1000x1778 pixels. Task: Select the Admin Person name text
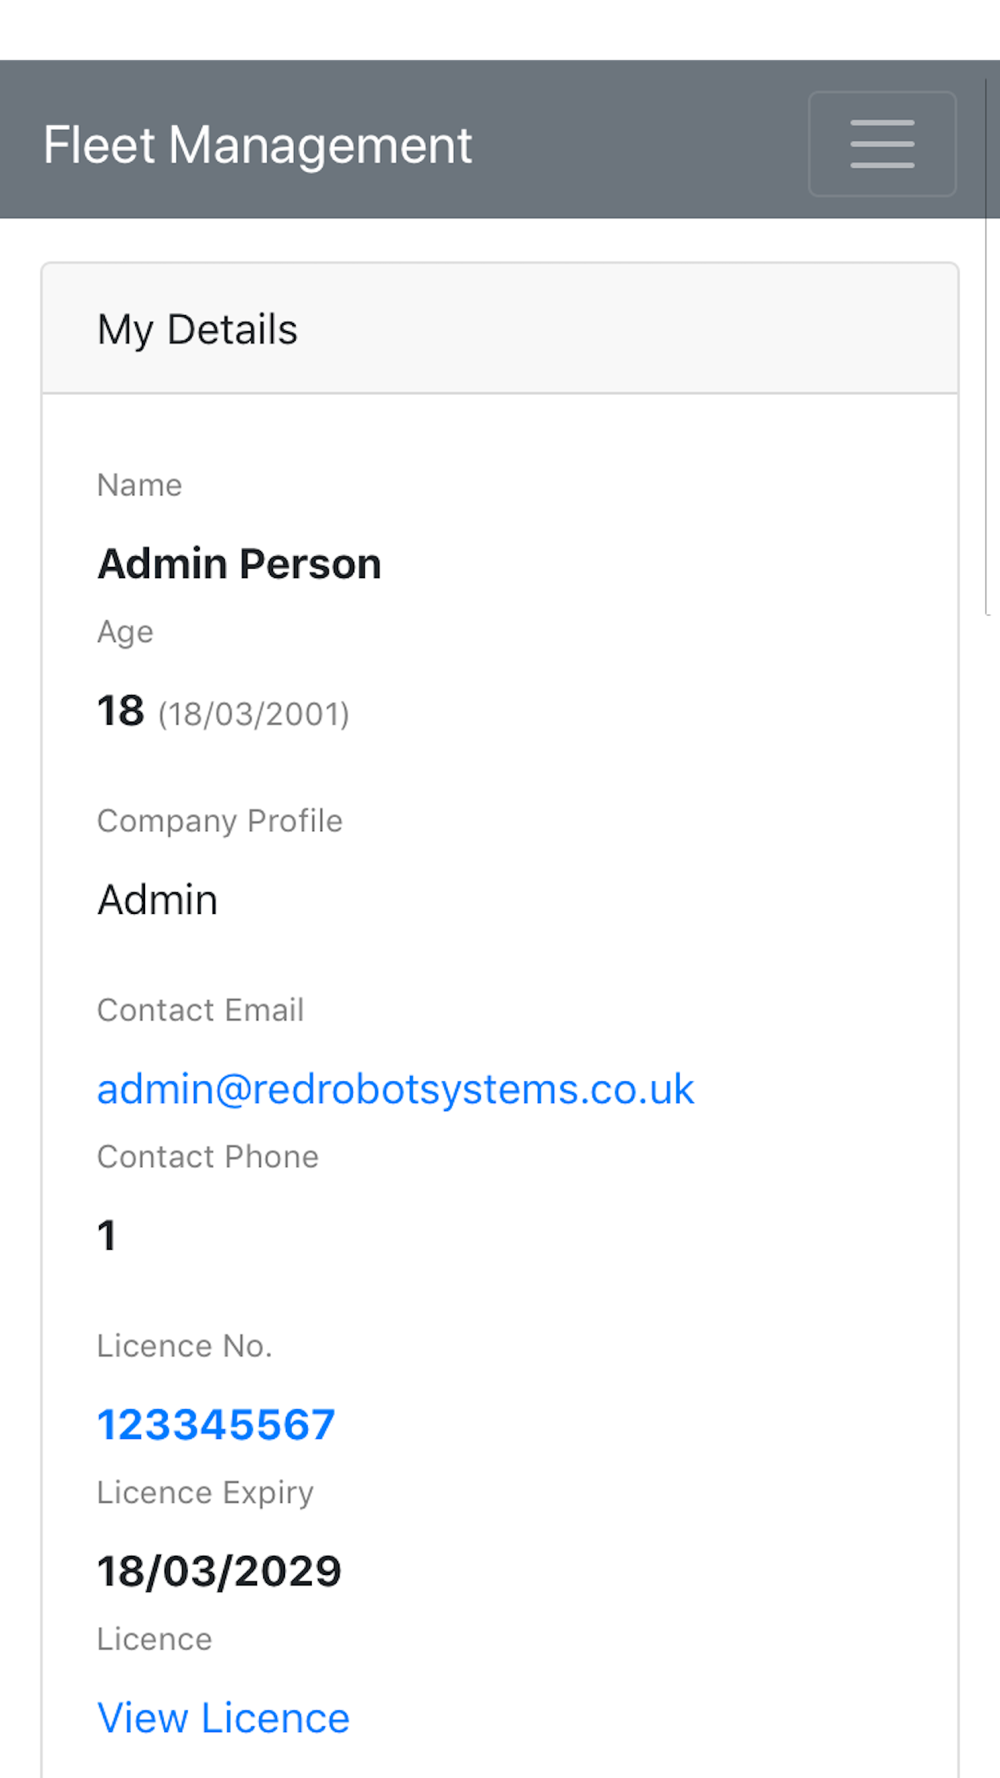[x=239, y=564]
